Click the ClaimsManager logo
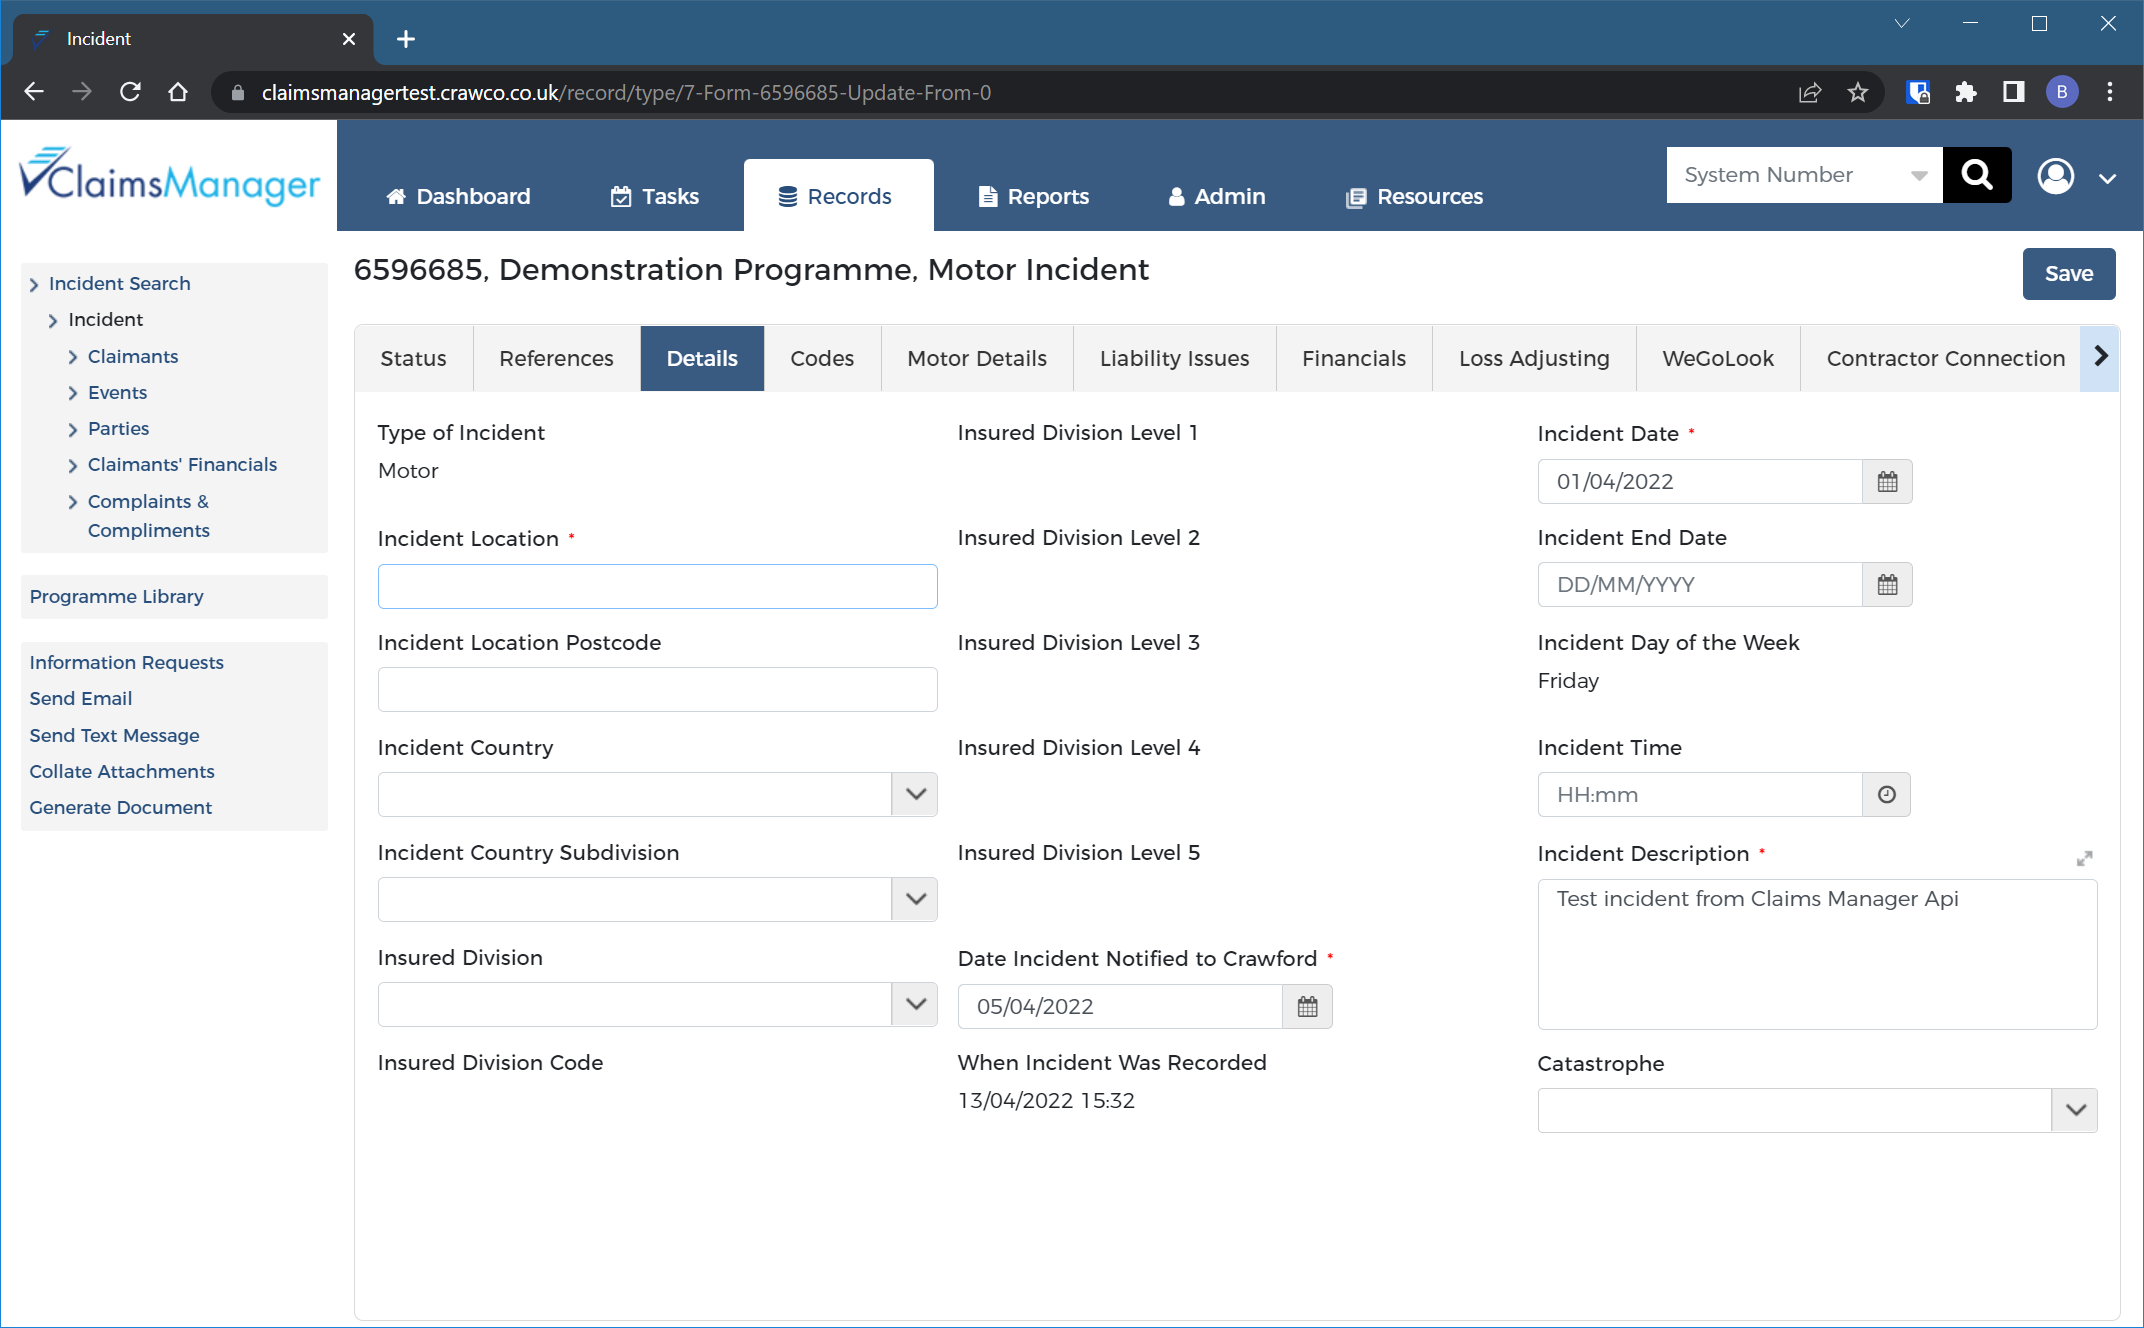Screen dimensions: 2144x1328 point(169,178)
